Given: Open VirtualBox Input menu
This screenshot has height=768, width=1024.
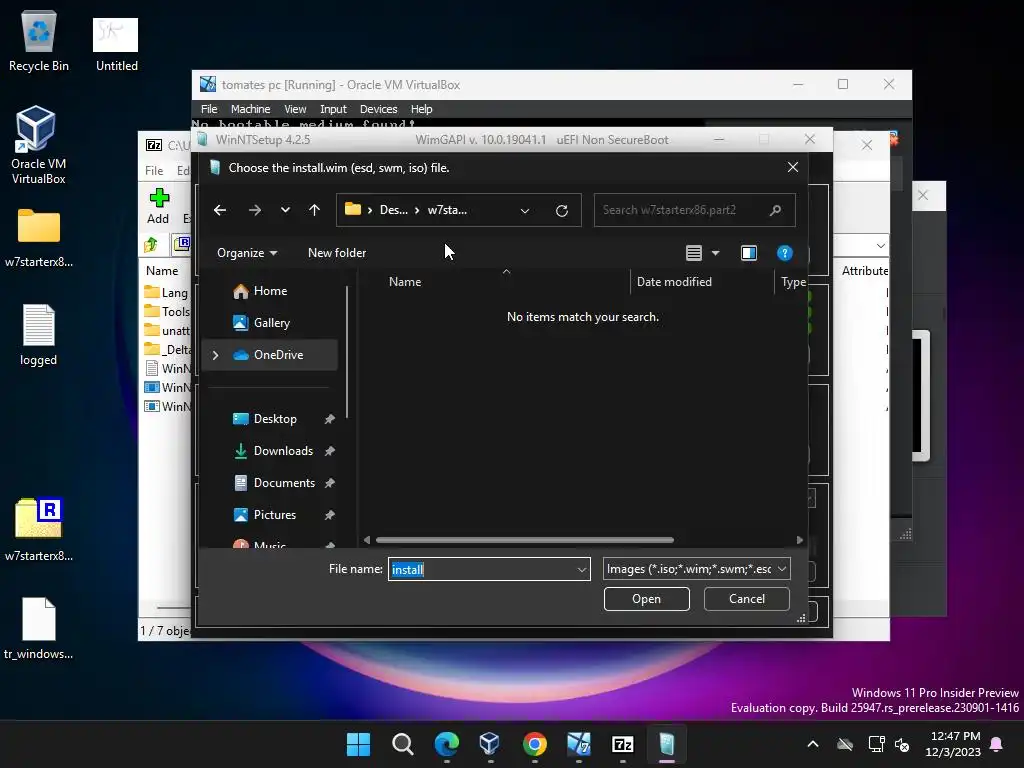Looking at the screenshot, I should (x=333, y=109).
